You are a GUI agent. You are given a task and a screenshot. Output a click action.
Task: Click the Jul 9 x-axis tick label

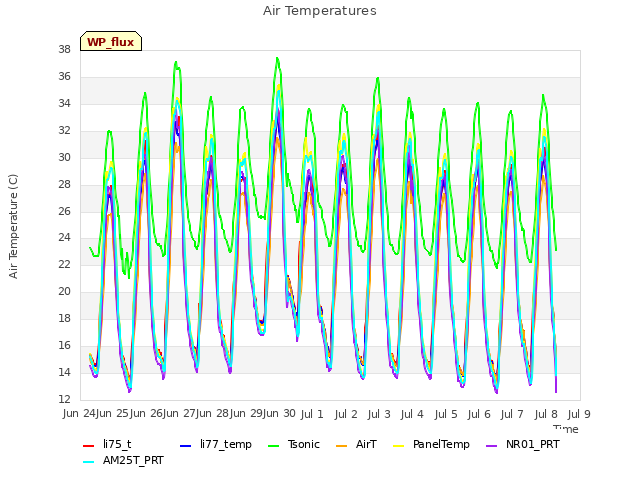tap(579, 414)
